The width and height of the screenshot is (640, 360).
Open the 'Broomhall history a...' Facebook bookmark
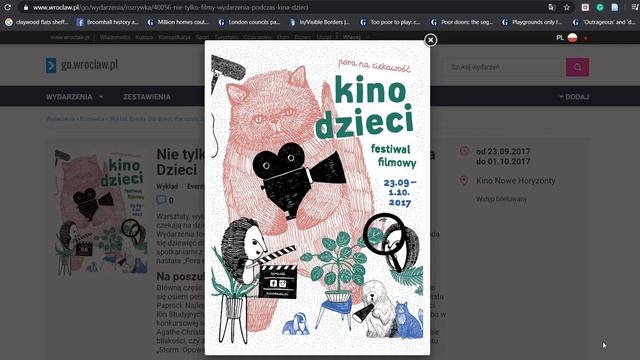tap(108, 22)
